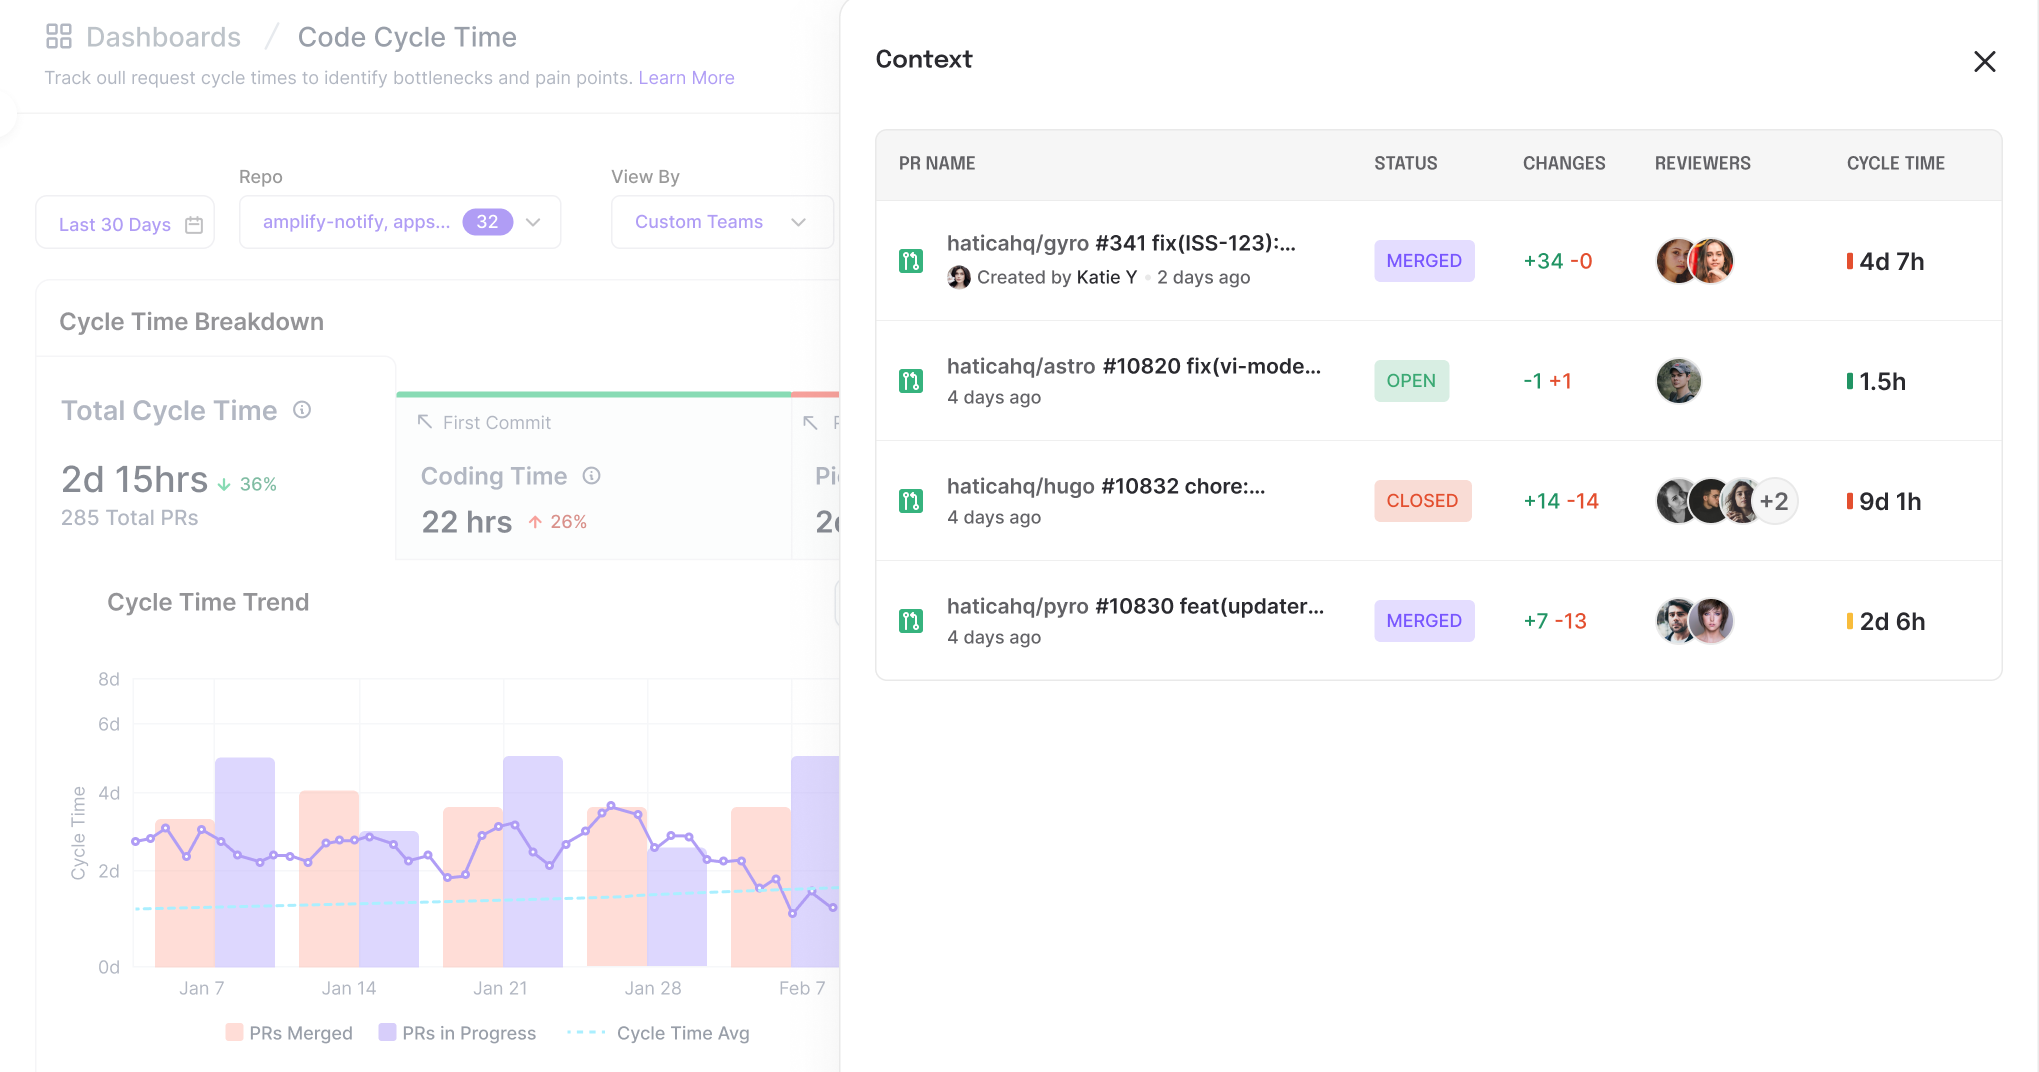The image size is (2039, 1072).
Task: Close the Context panel
Action: pos(1984,61)
